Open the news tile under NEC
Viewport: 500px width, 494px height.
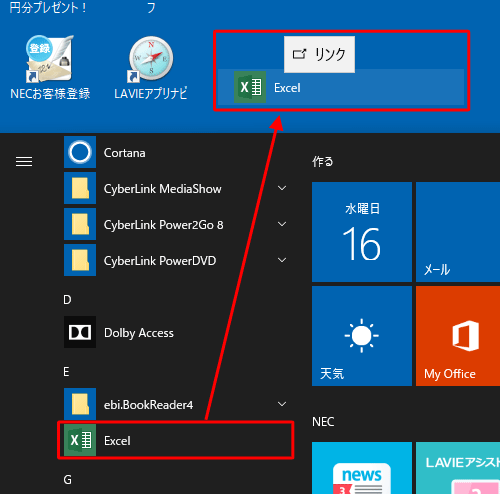point(362,468)
